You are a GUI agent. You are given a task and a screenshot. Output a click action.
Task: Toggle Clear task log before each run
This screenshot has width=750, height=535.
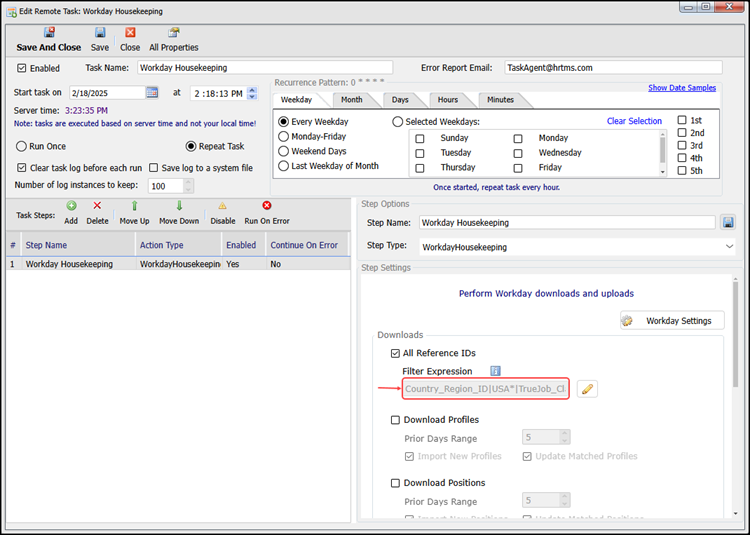(22, 168)
